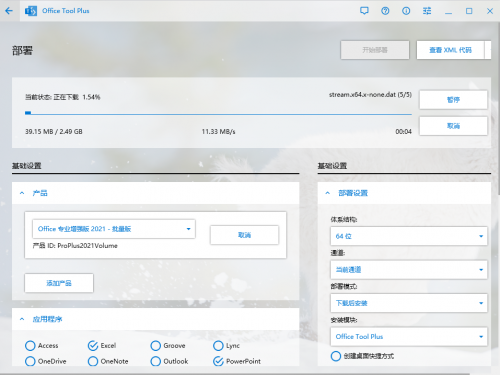Pause the download with 暂停
Screen dimensions: 500x375
[x=453, y=100]
